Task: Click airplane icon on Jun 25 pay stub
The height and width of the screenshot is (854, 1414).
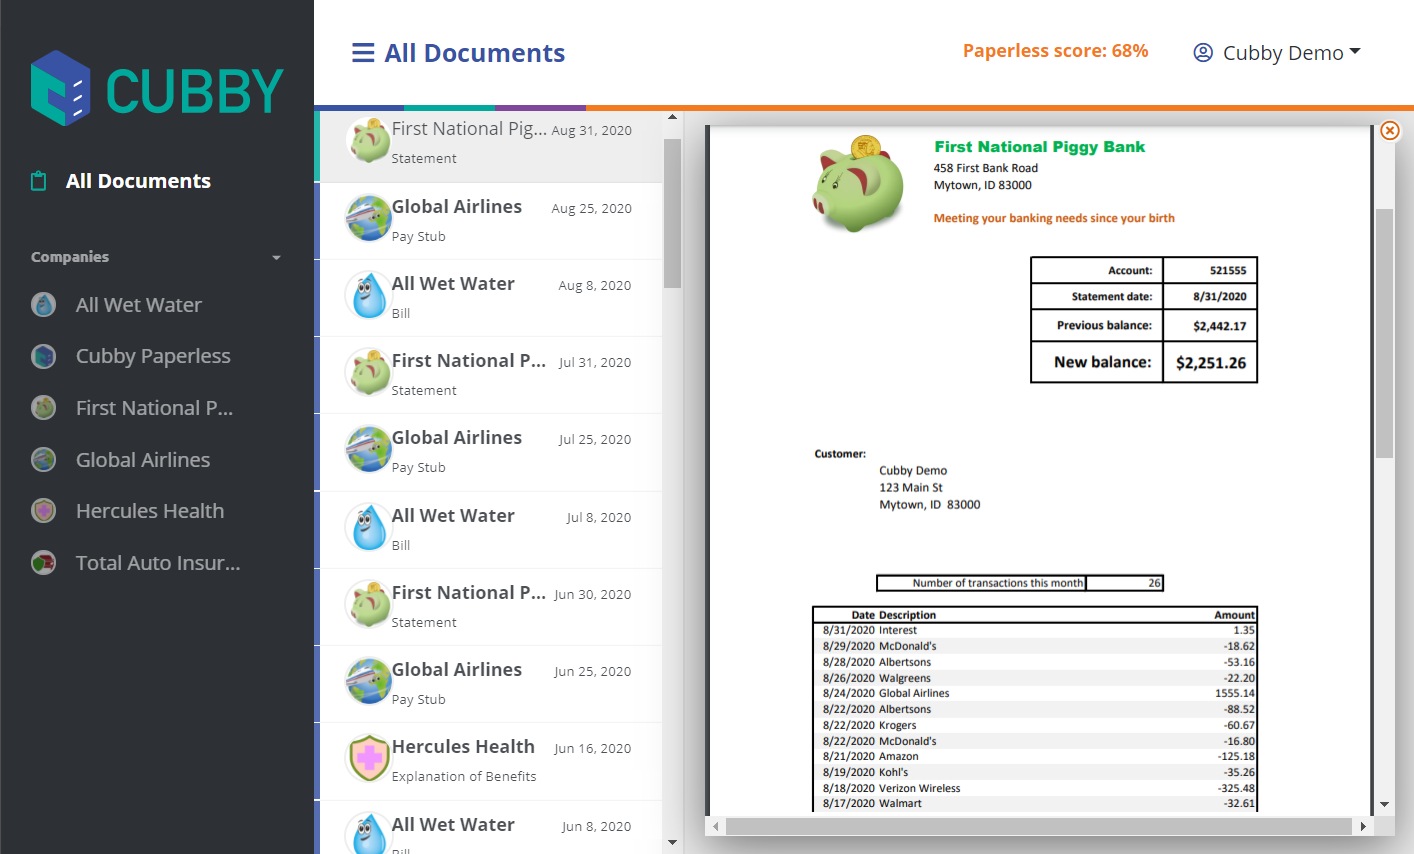Action: point(368,681)
